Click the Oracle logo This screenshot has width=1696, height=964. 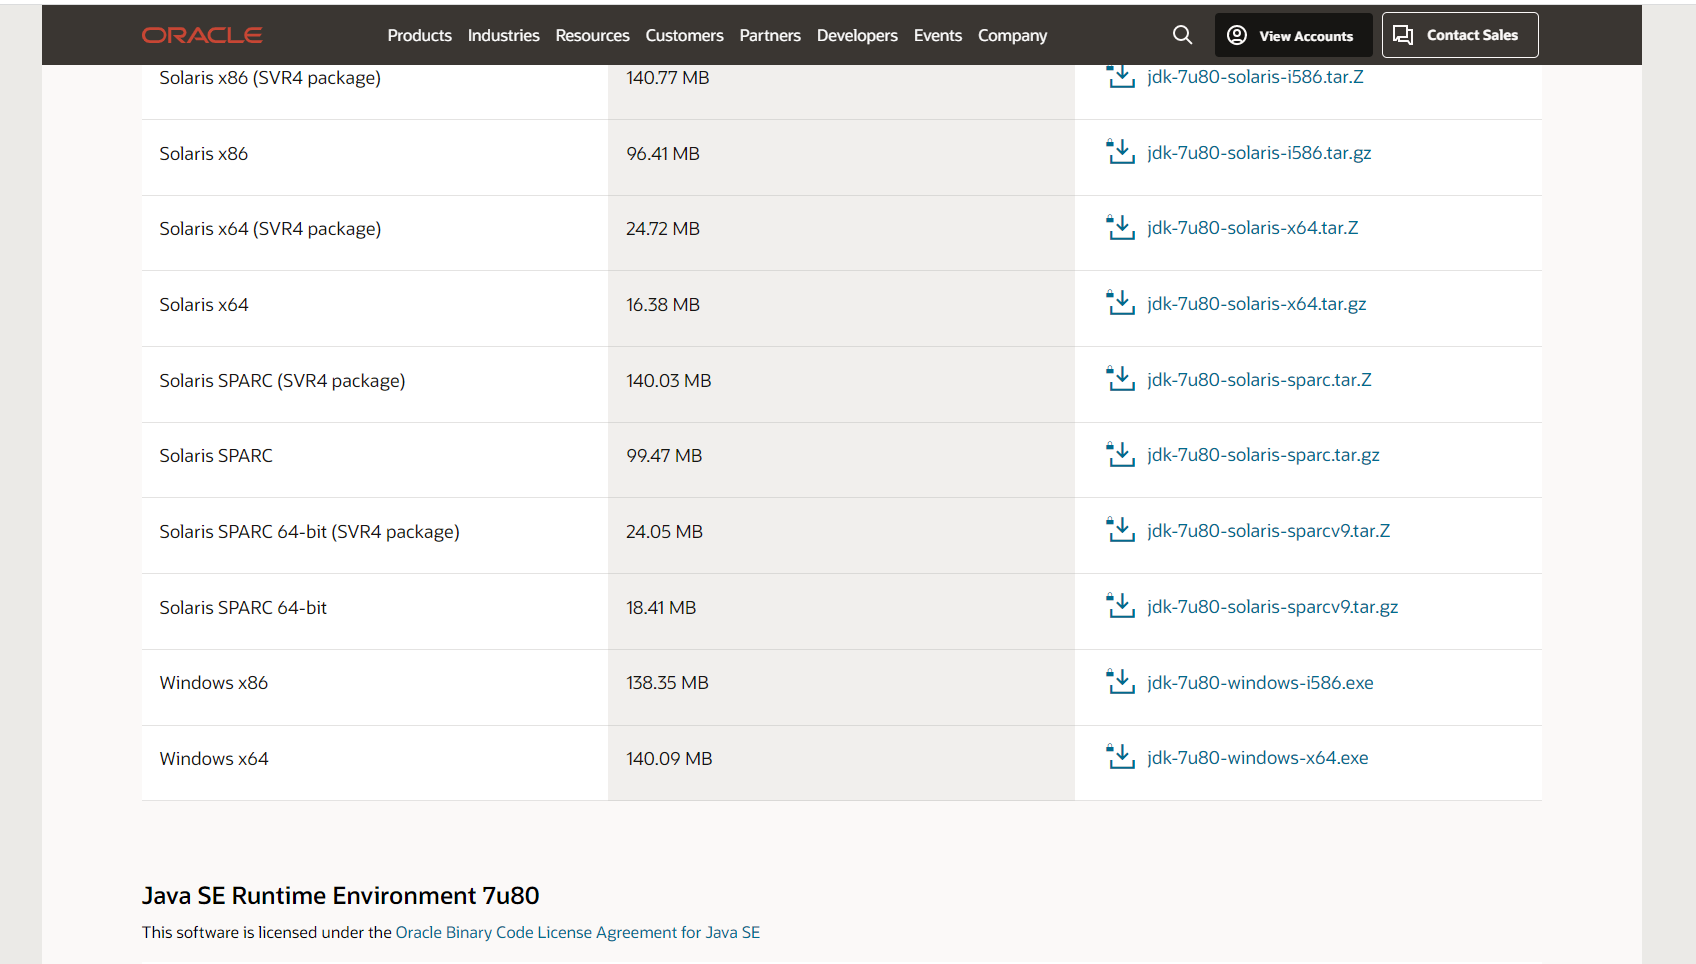click(x=202, y=35)
